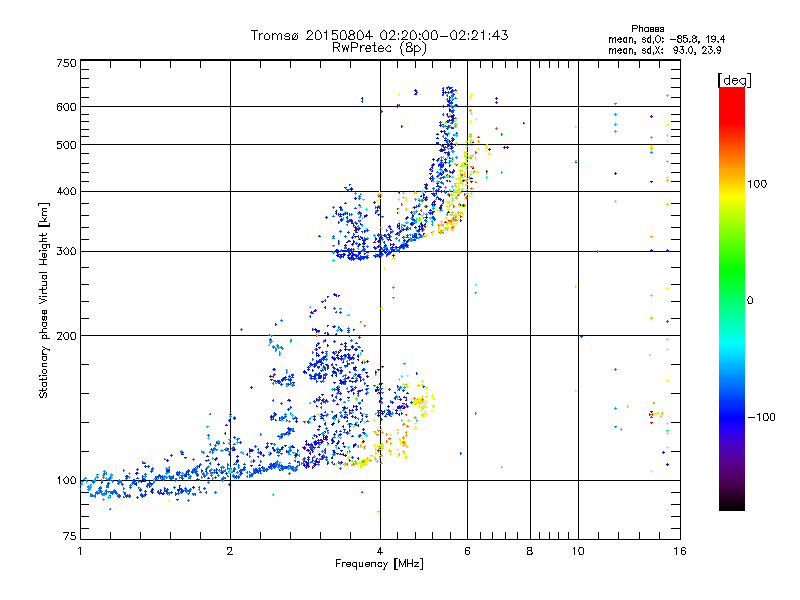The width and height of the screenshot is (800, 600).
Task: Click the colorbar tick label '100'
Action: point(757,184)
